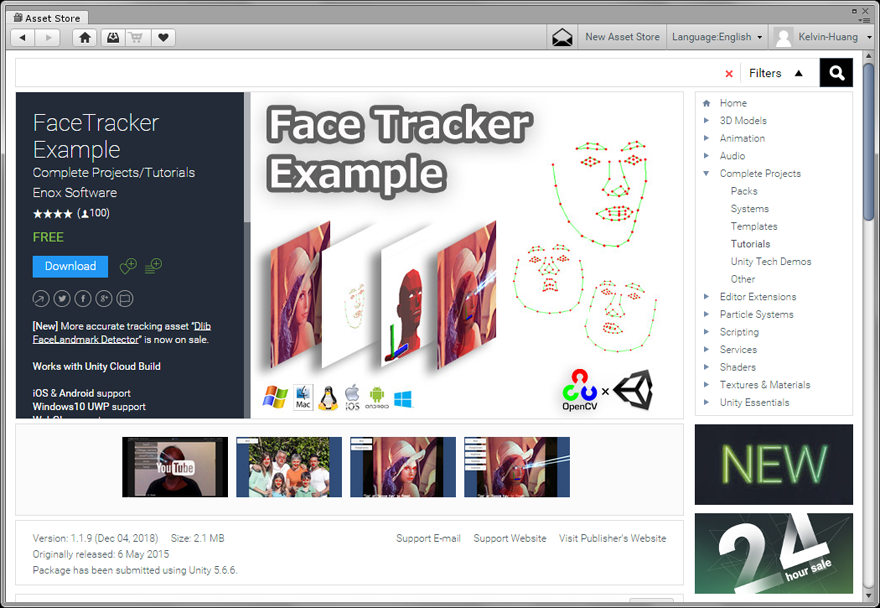Click the description panel scrollbar
The image size is (880, 608).
(x=247, y=157)
